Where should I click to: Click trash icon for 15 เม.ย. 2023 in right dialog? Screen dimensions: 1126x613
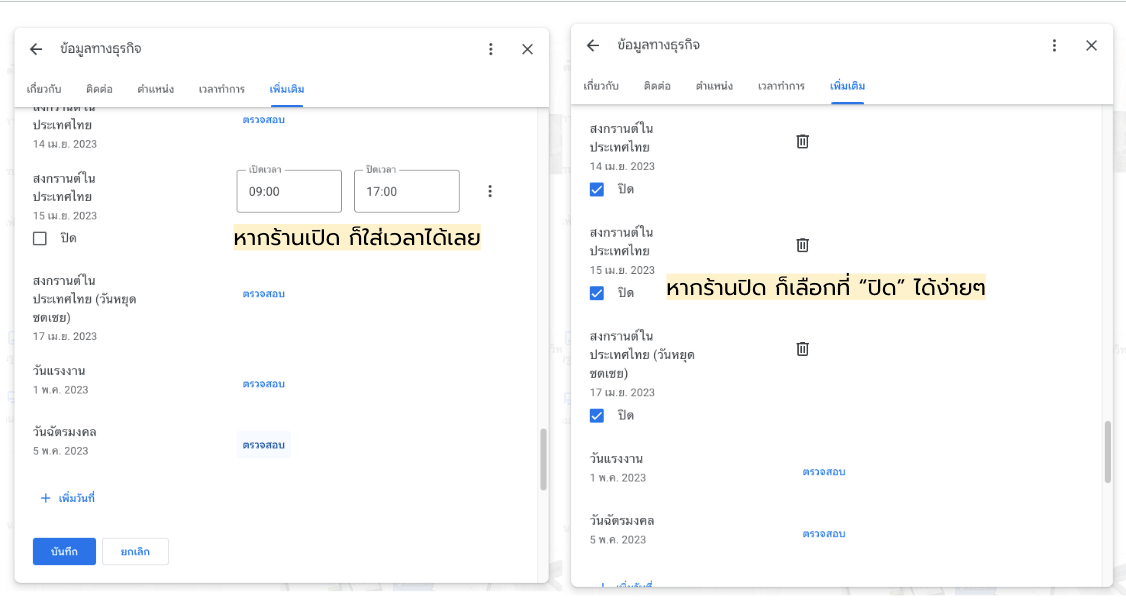pos(802,245)
